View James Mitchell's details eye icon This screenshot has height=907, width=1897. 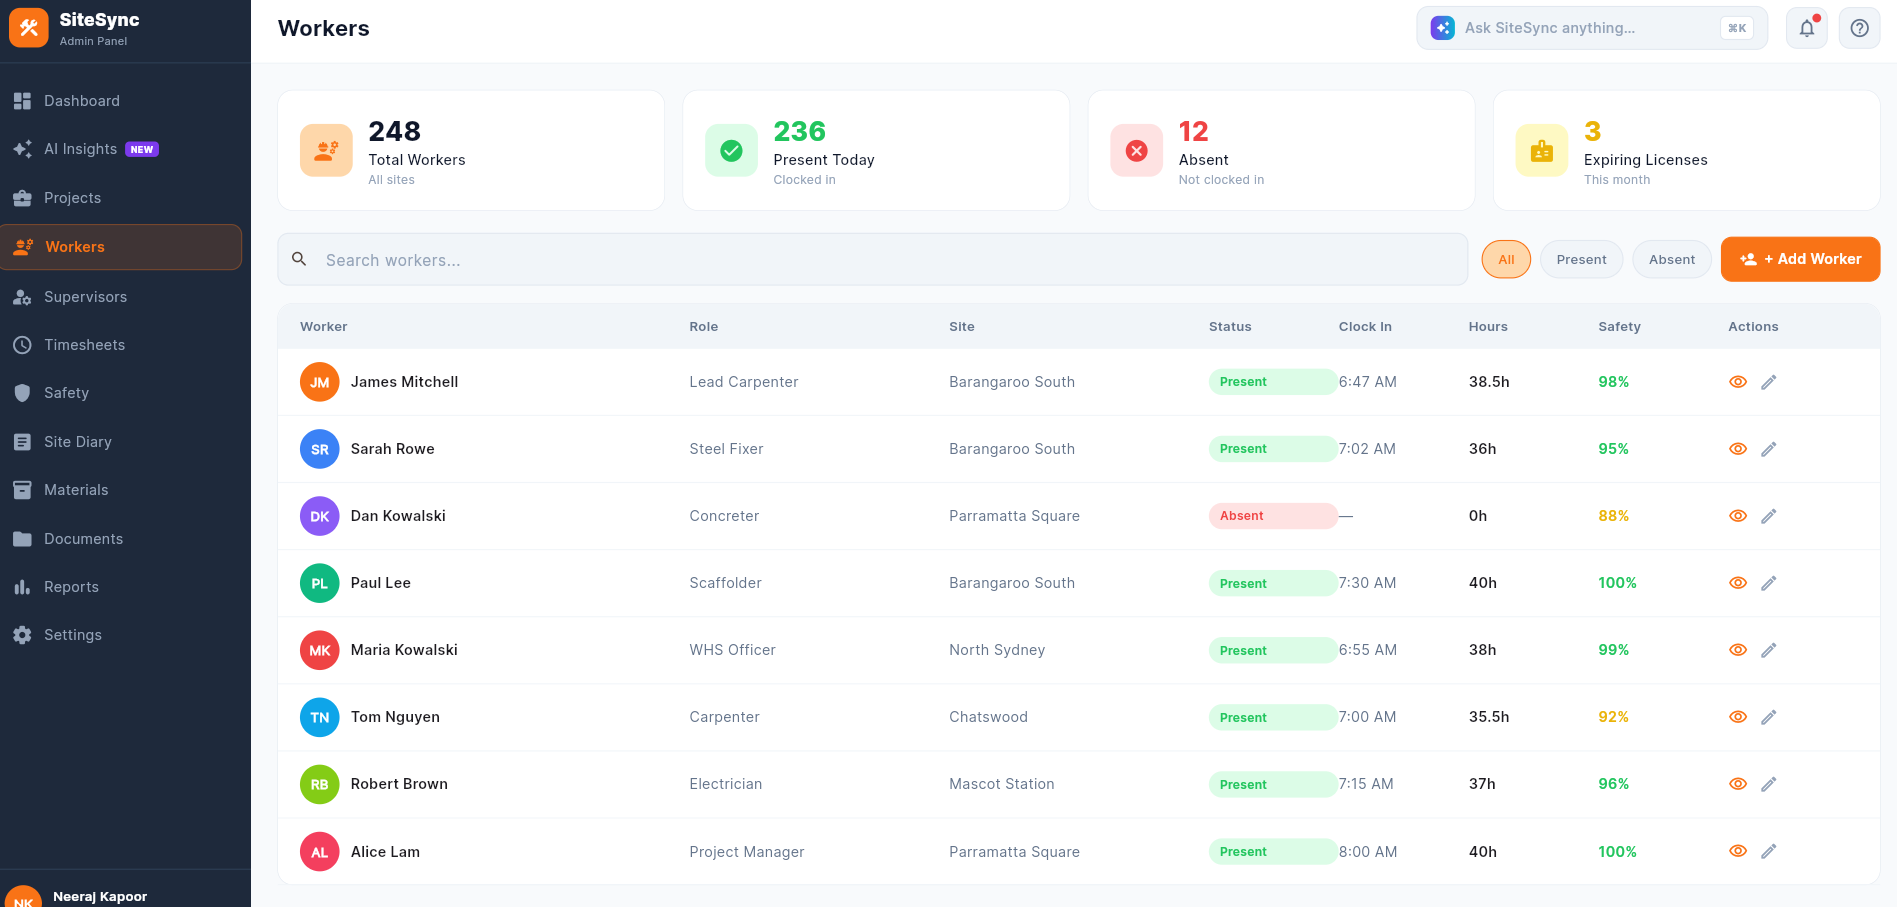click(1738, 382)
